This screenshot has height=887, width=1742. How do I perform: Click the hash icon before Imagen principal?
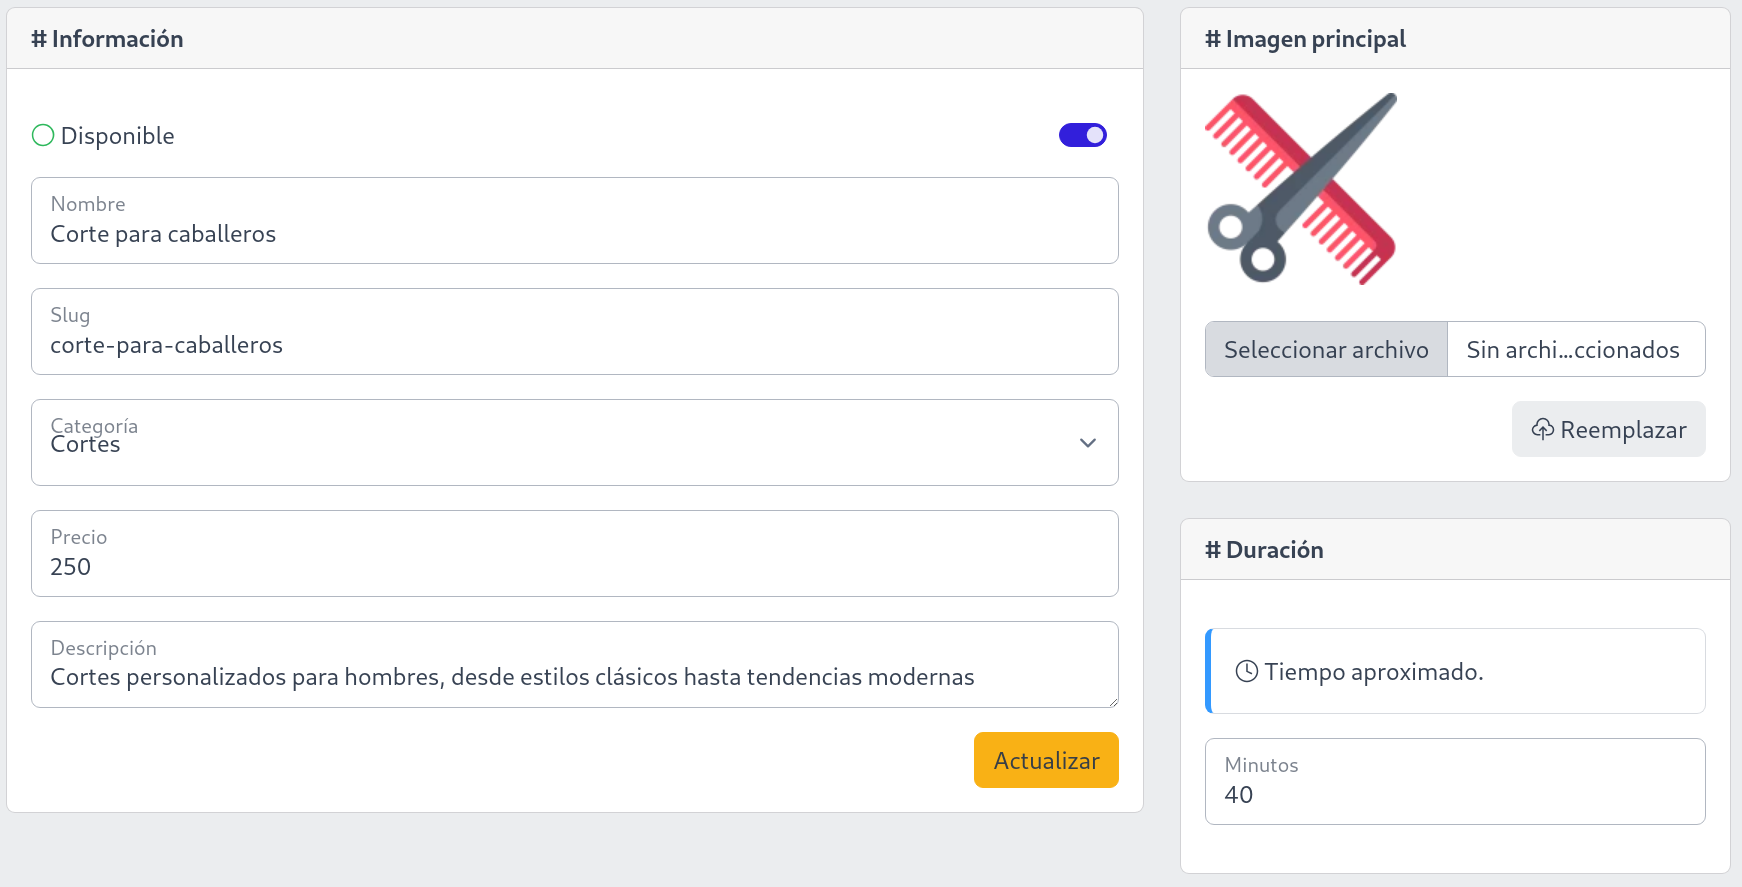tap(1213, 39)
